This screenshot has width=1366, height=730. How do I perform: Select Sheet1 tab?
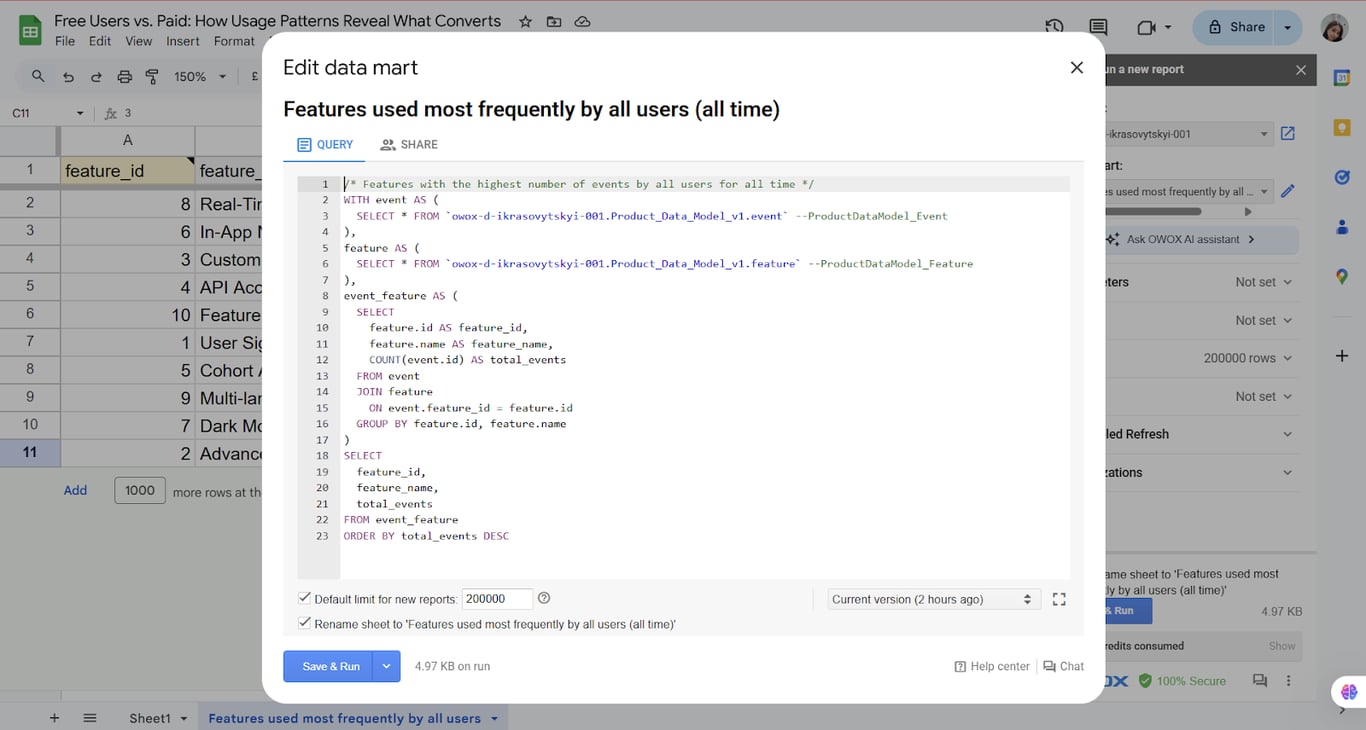150,718
